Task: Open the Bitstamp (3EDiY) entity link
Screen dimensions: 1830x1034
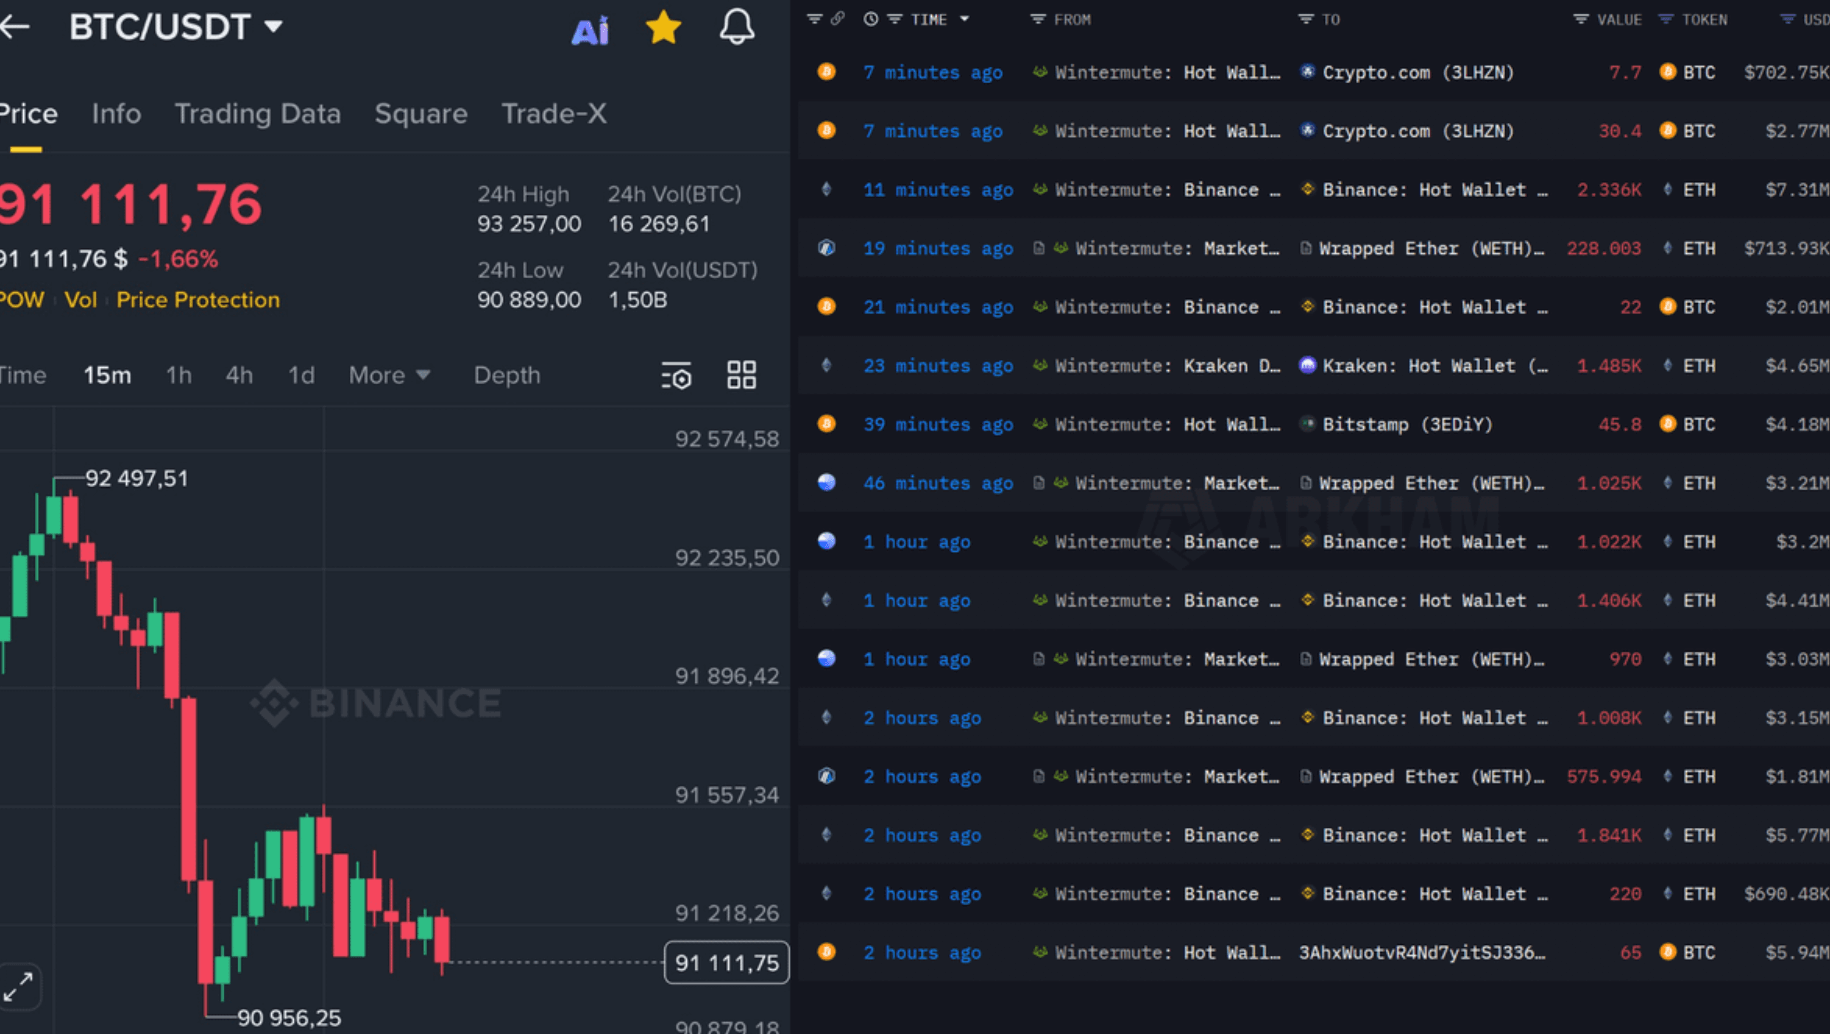Action: click(1408, 425)
